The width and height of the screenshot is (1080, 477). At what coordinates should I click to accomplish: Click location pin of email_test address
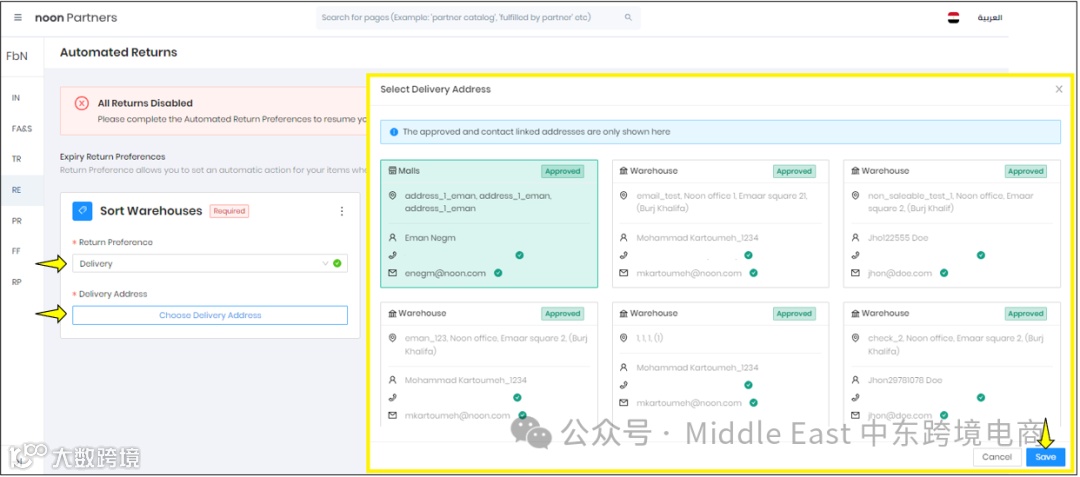point(624,195)
